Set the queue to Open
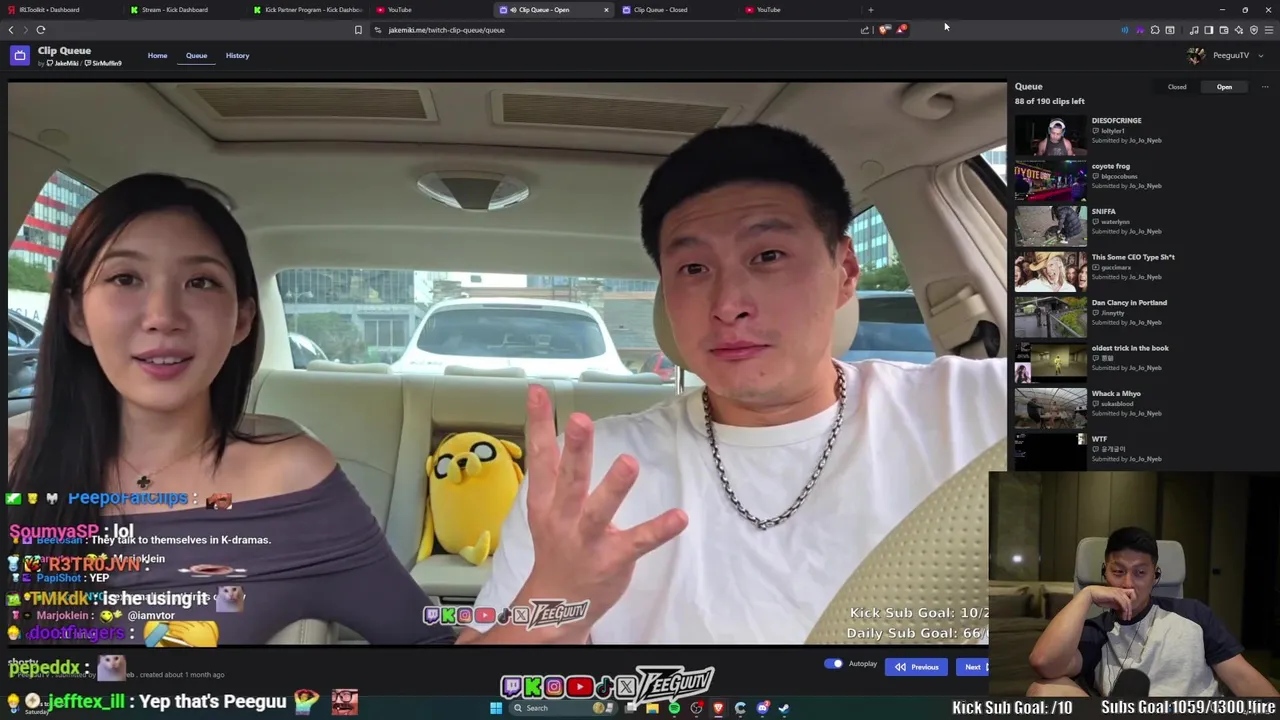 [x=1224, y=87]
